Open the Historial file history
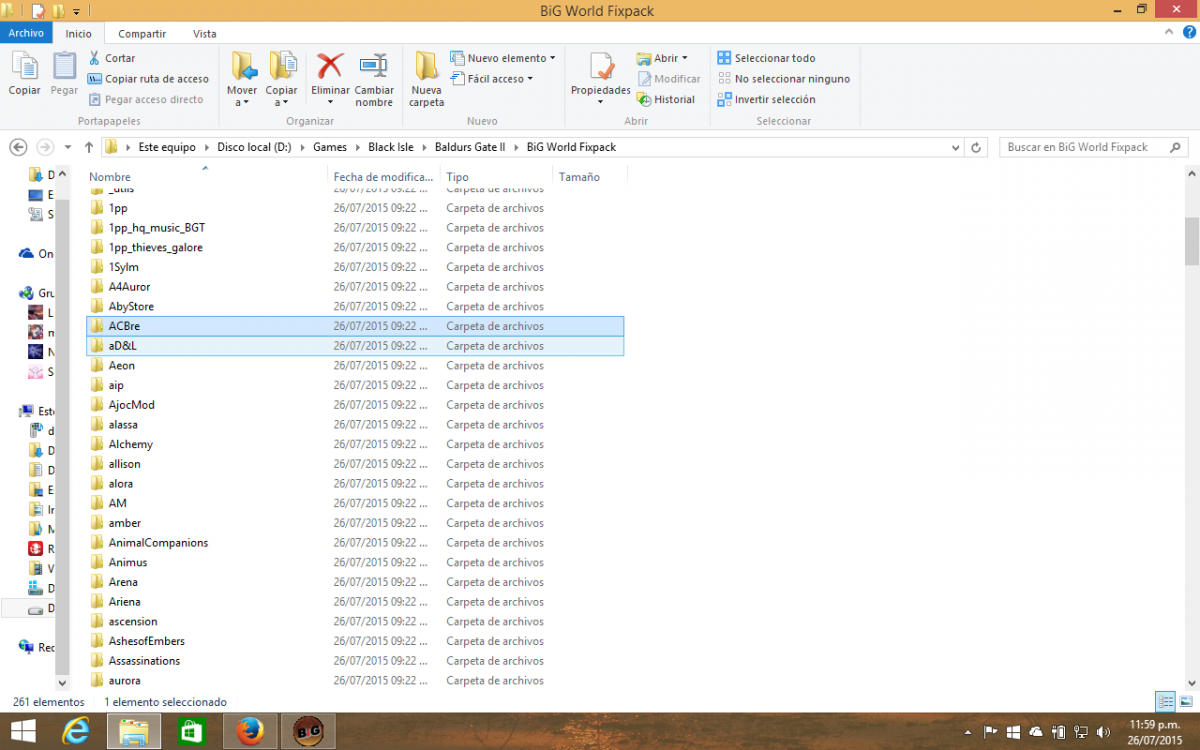The image size is (1200, 750). click(x=665, y=100)
